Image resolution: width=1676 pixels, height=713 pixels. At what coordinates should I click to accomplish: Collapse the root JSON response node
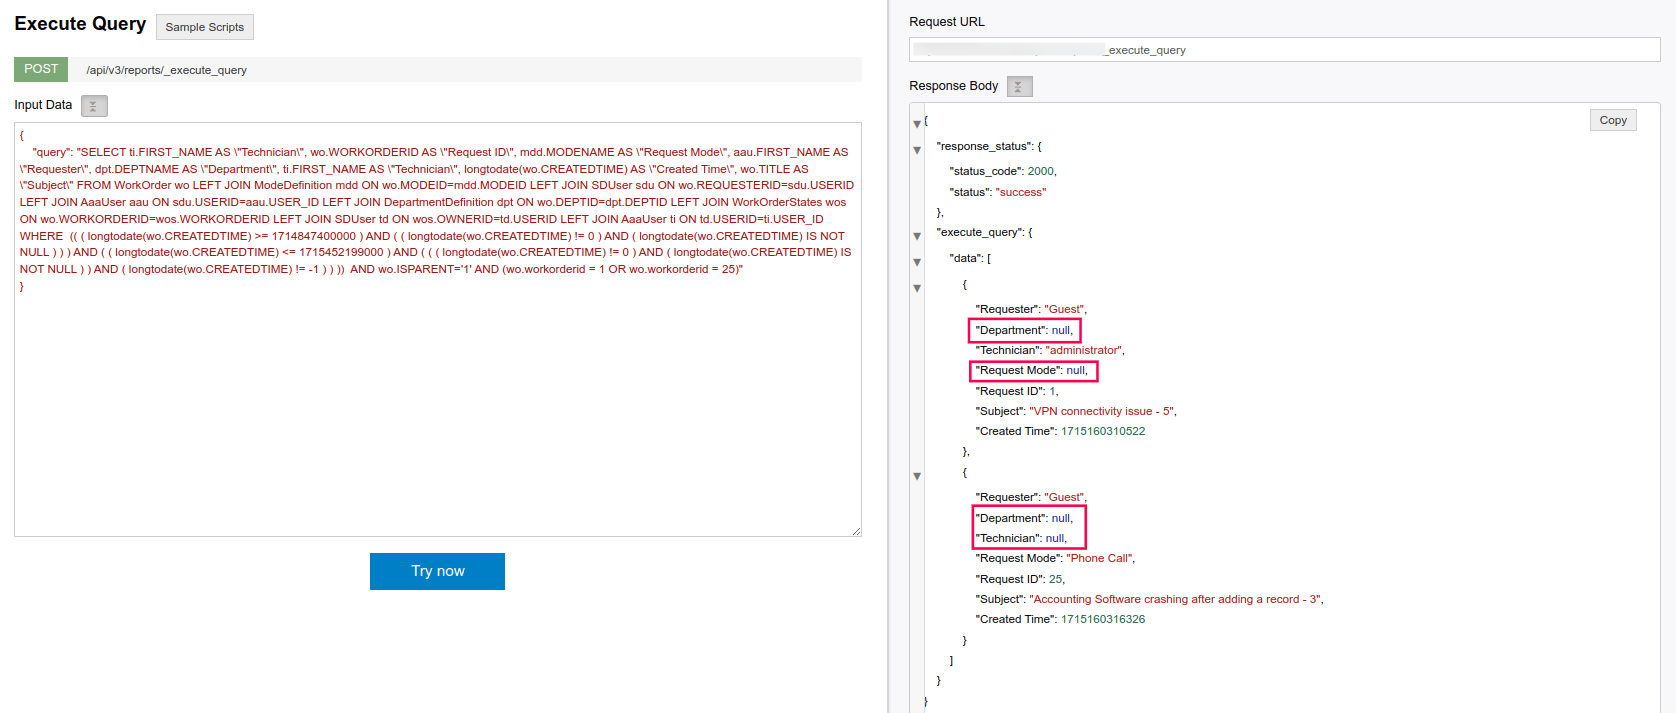[917, 124]
